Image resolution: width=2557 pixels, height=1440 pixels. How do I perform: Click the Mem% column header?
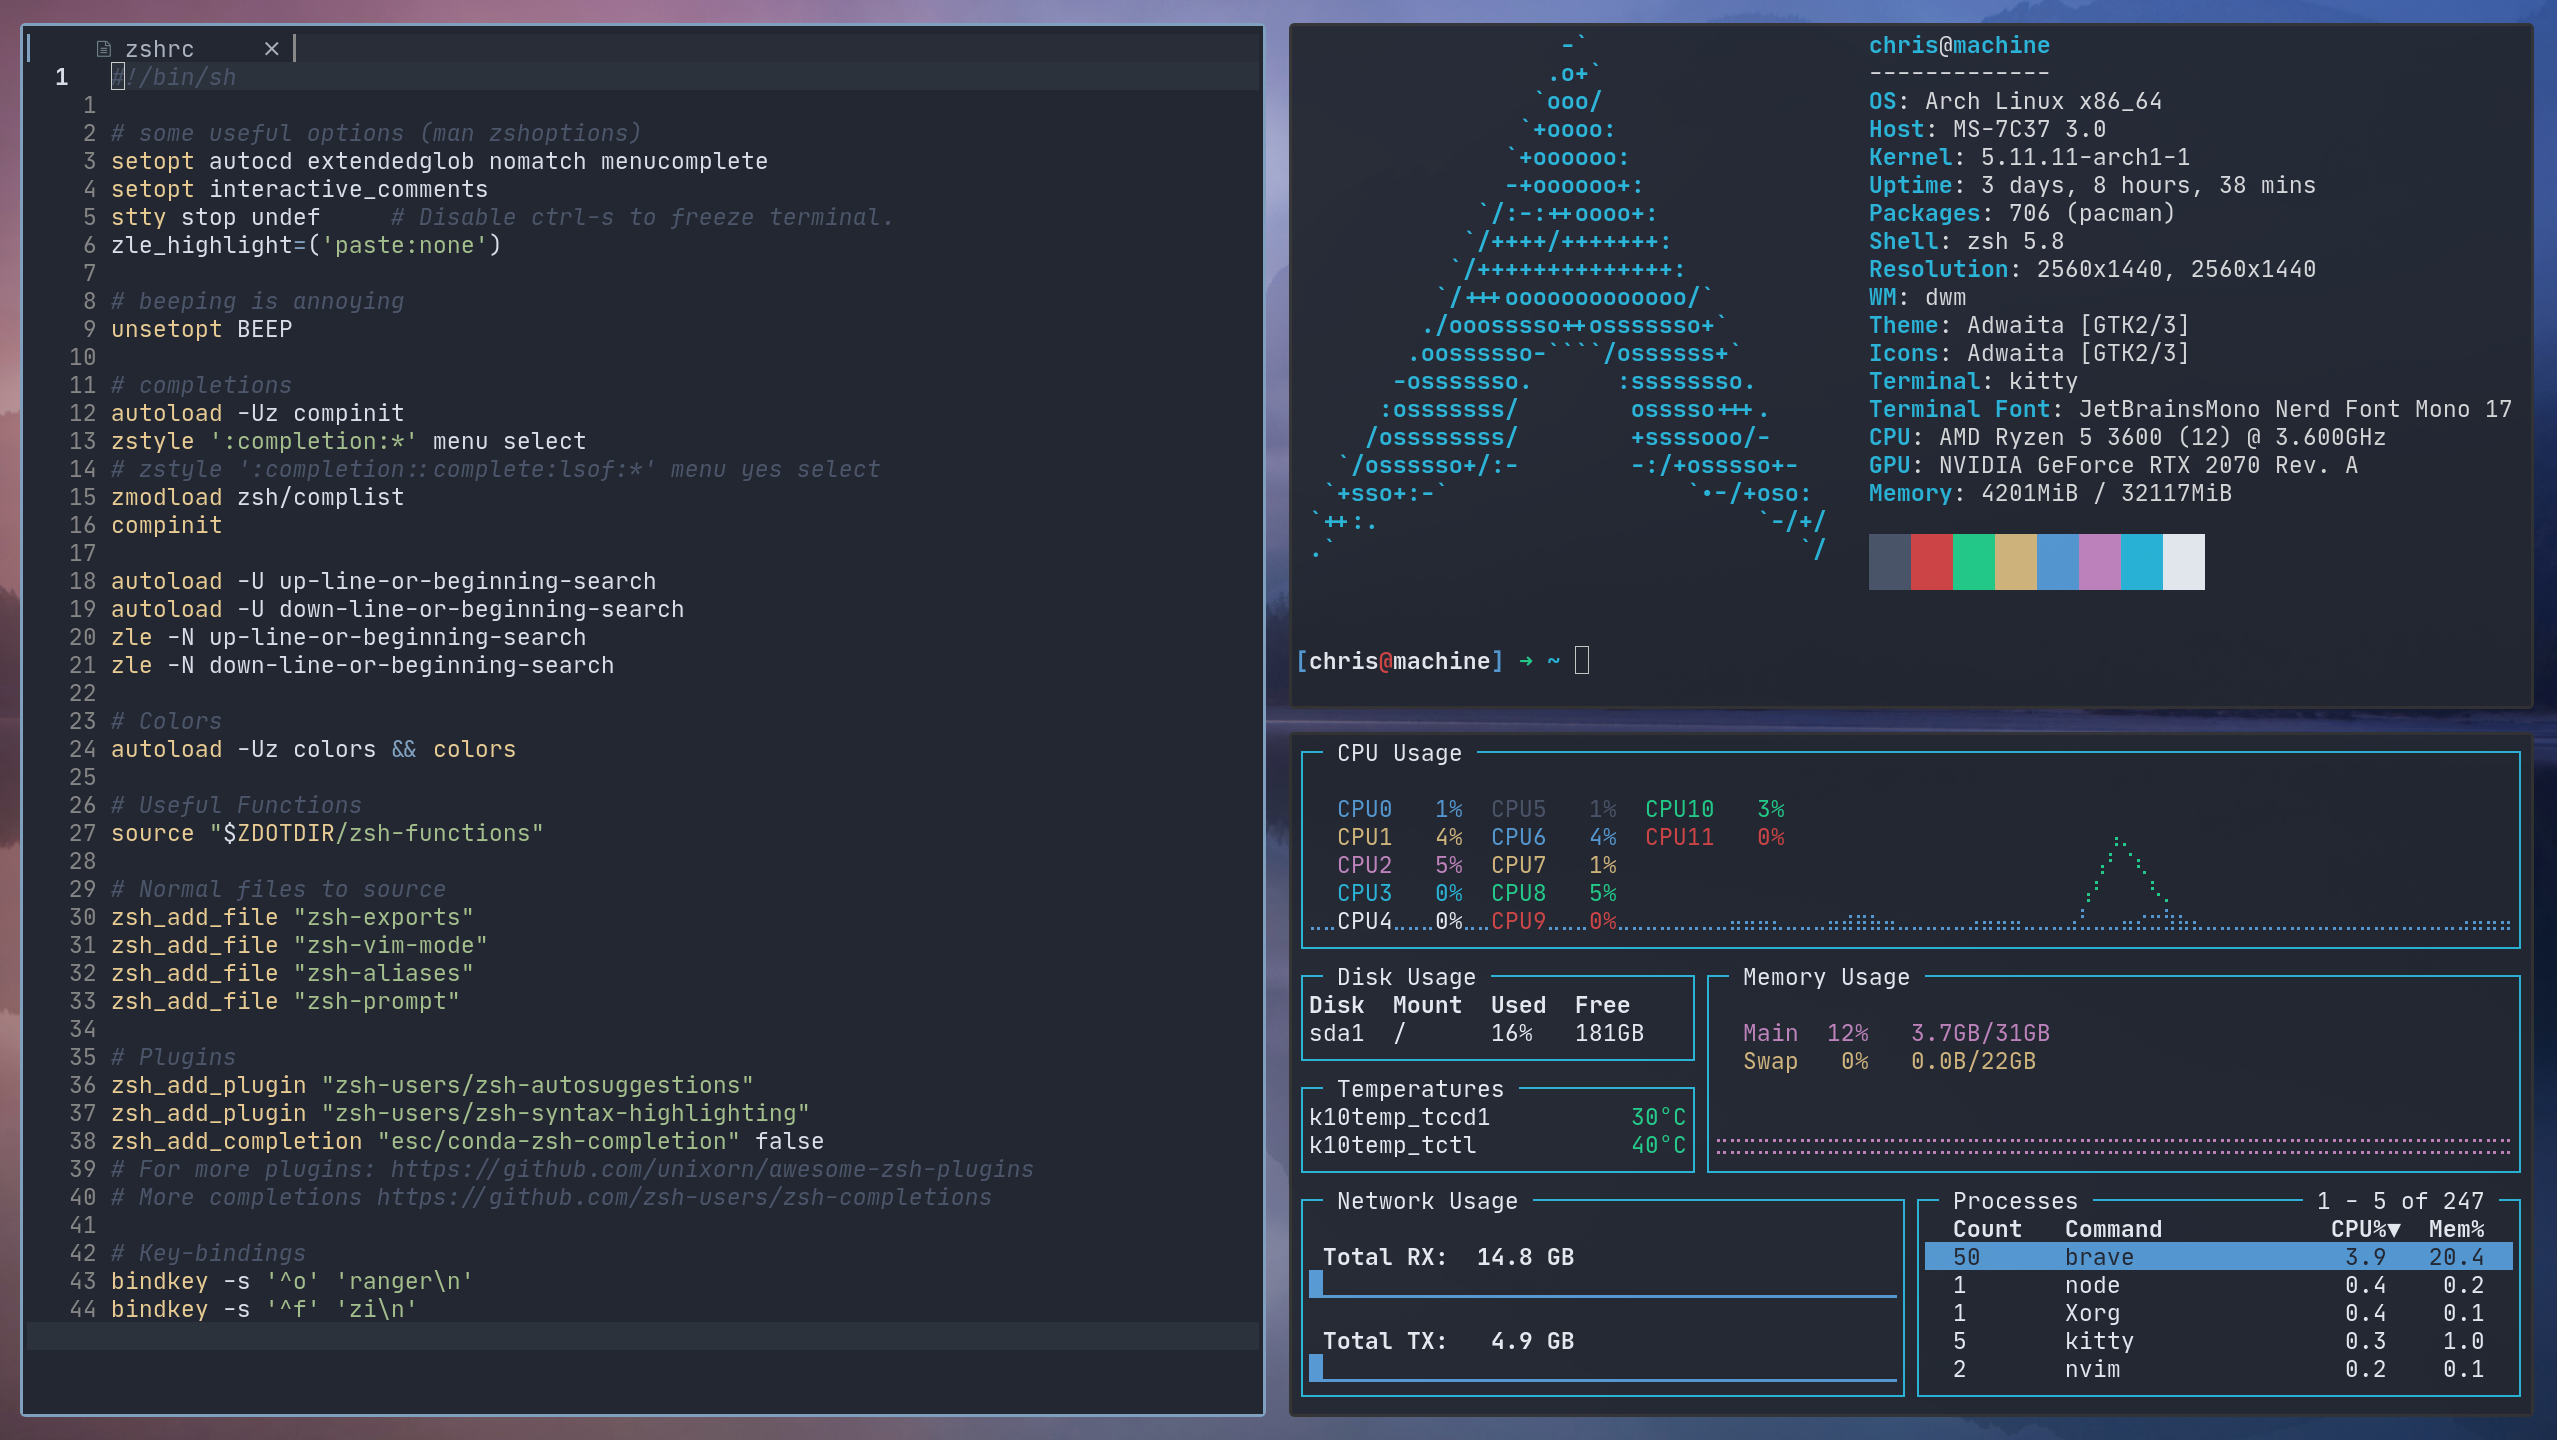pos(2456,1229)
